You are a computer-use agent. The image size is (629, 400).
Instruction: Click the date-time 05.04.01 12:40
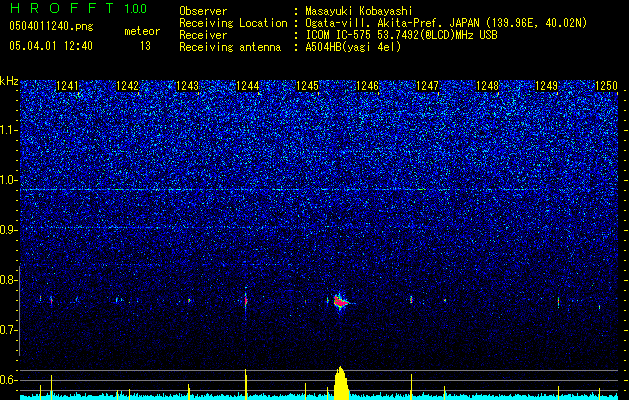coord(51,45)
